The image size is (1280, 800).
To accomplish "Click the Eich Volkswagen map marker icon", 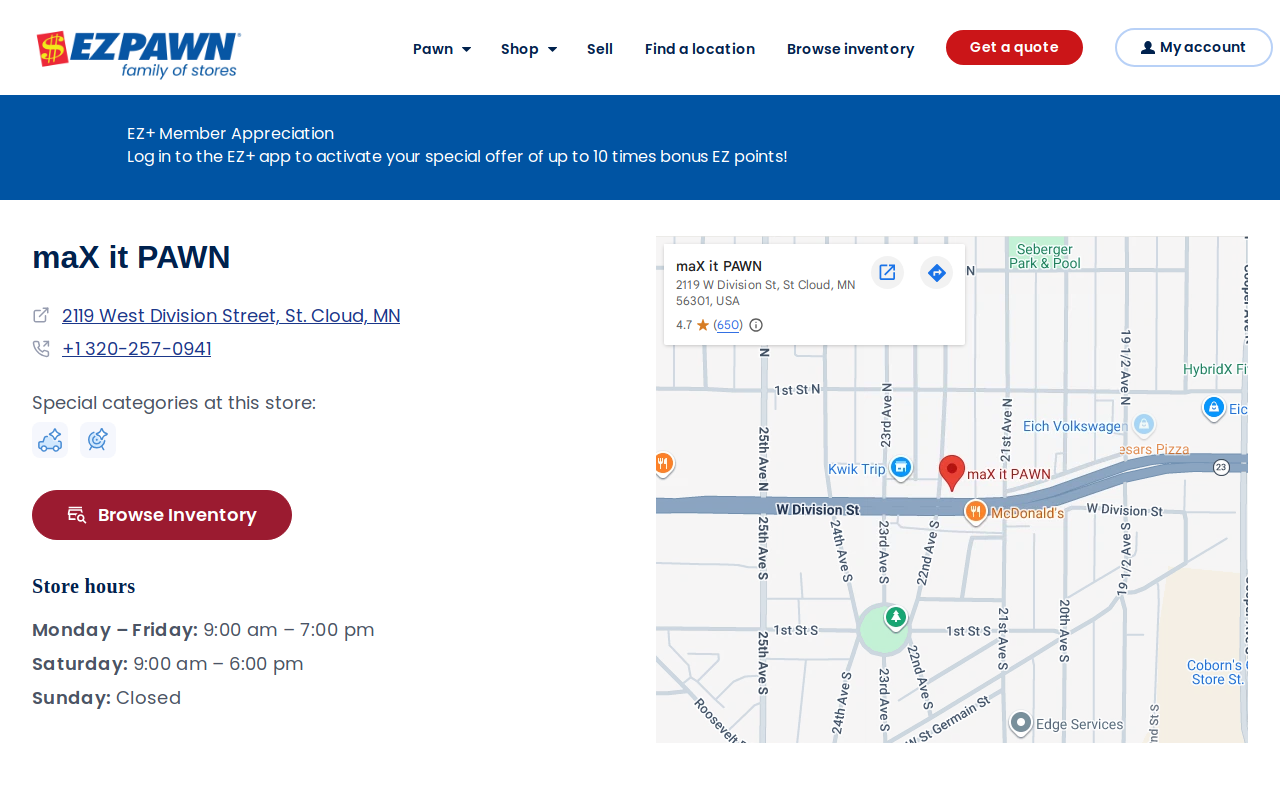I will 1145,425.
